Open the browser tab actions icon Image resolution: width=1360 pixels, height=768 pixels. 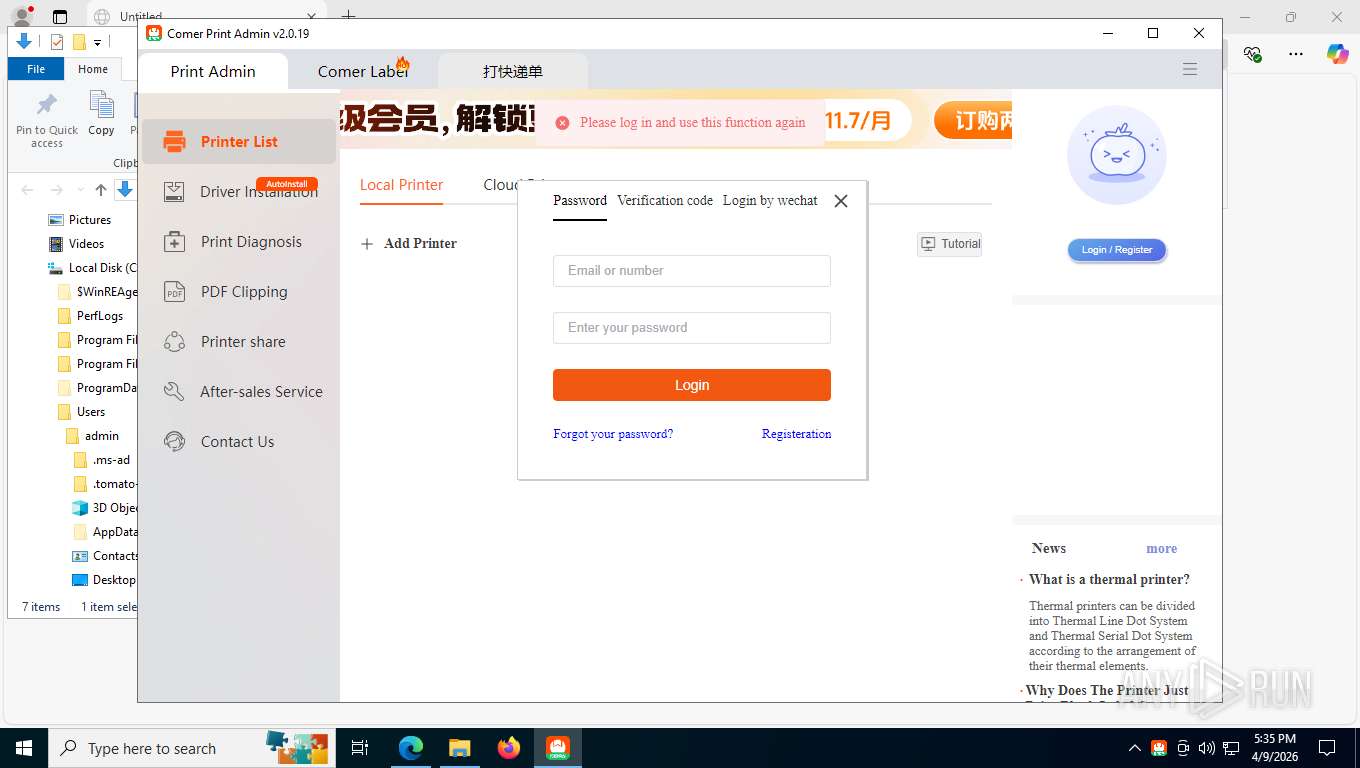coord(60,17)
